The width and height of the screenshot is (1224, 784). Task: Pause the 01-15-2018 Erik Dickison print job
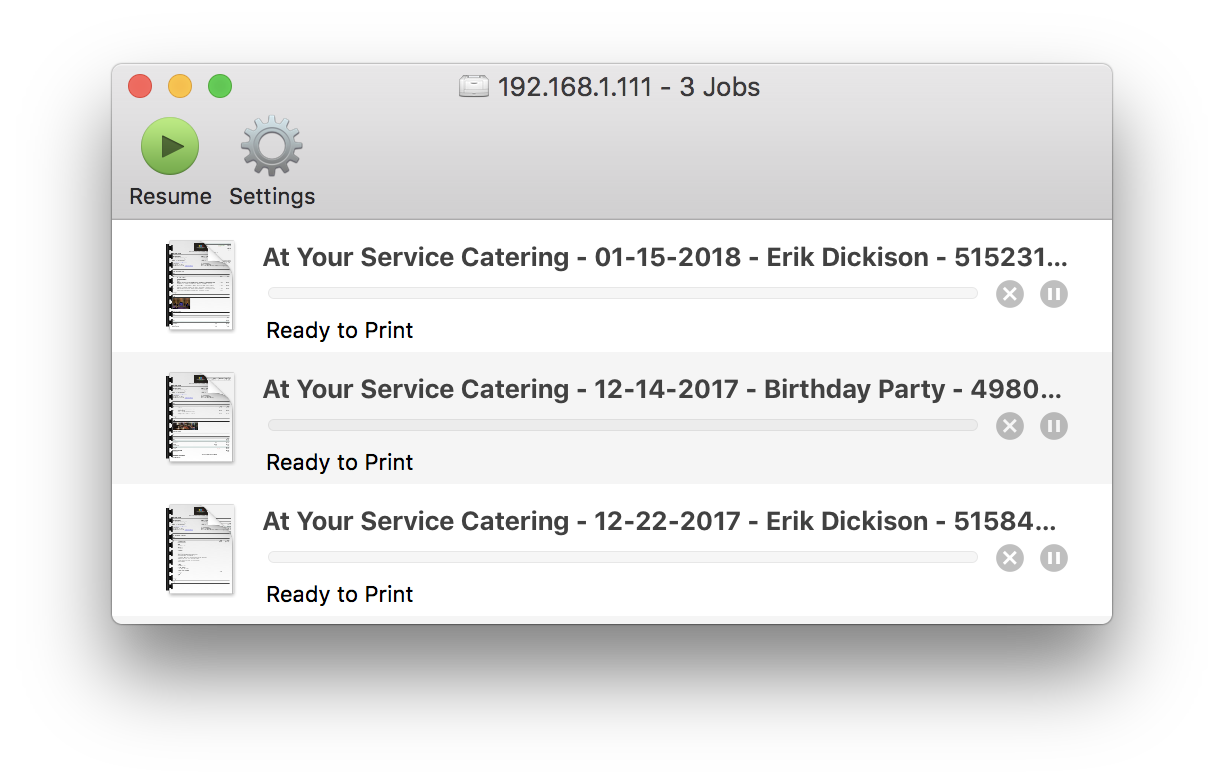(1054, 294)
